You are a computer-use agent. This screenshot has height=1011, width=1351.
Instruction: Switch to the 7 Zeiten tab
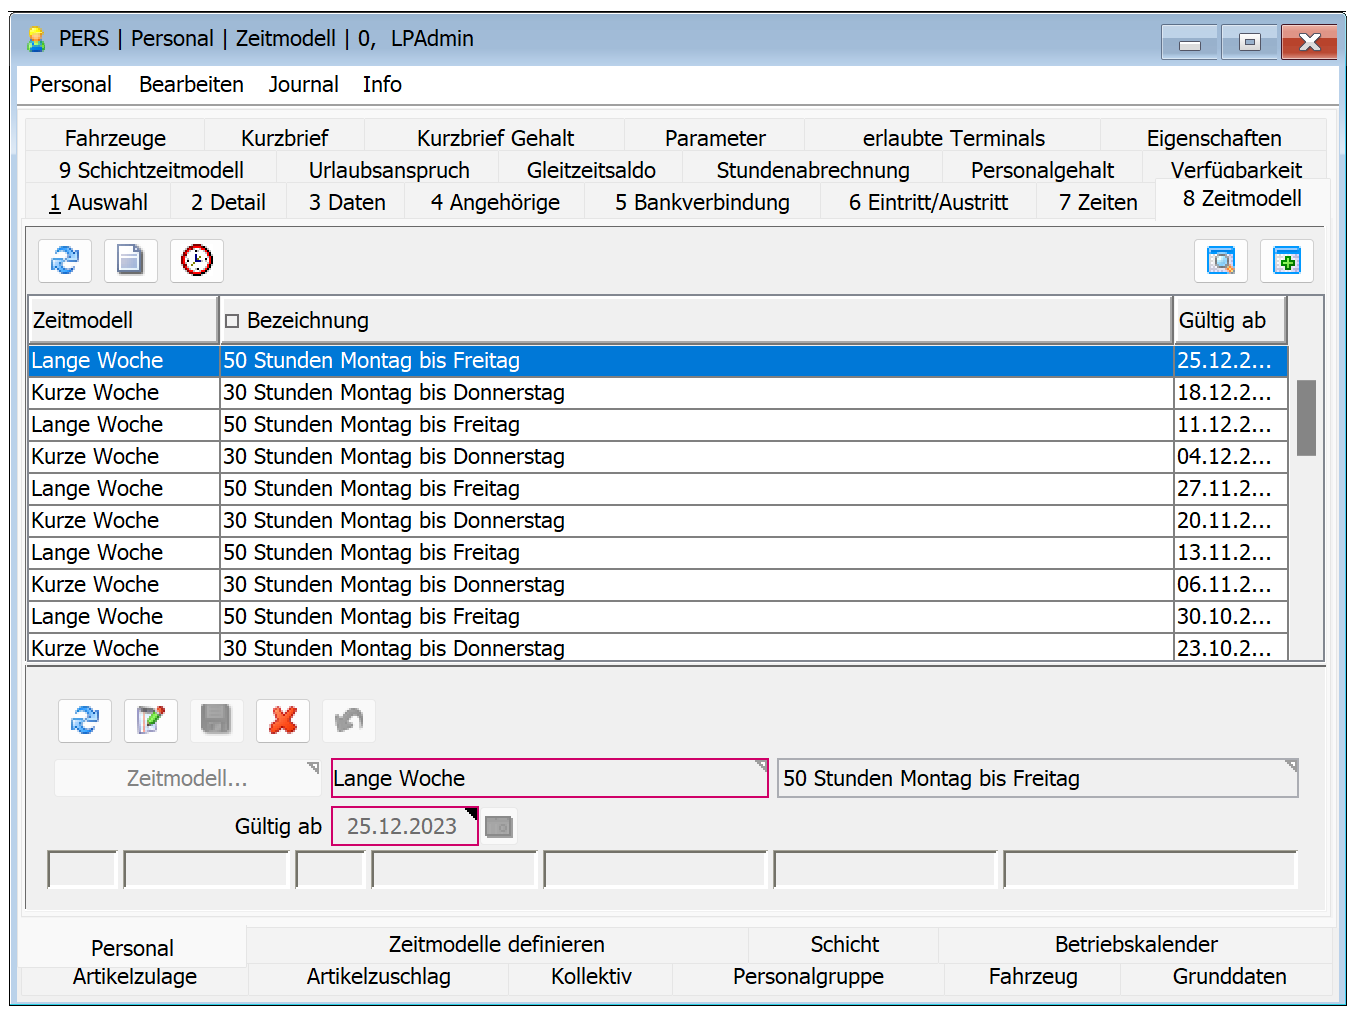click(1098, 203)
